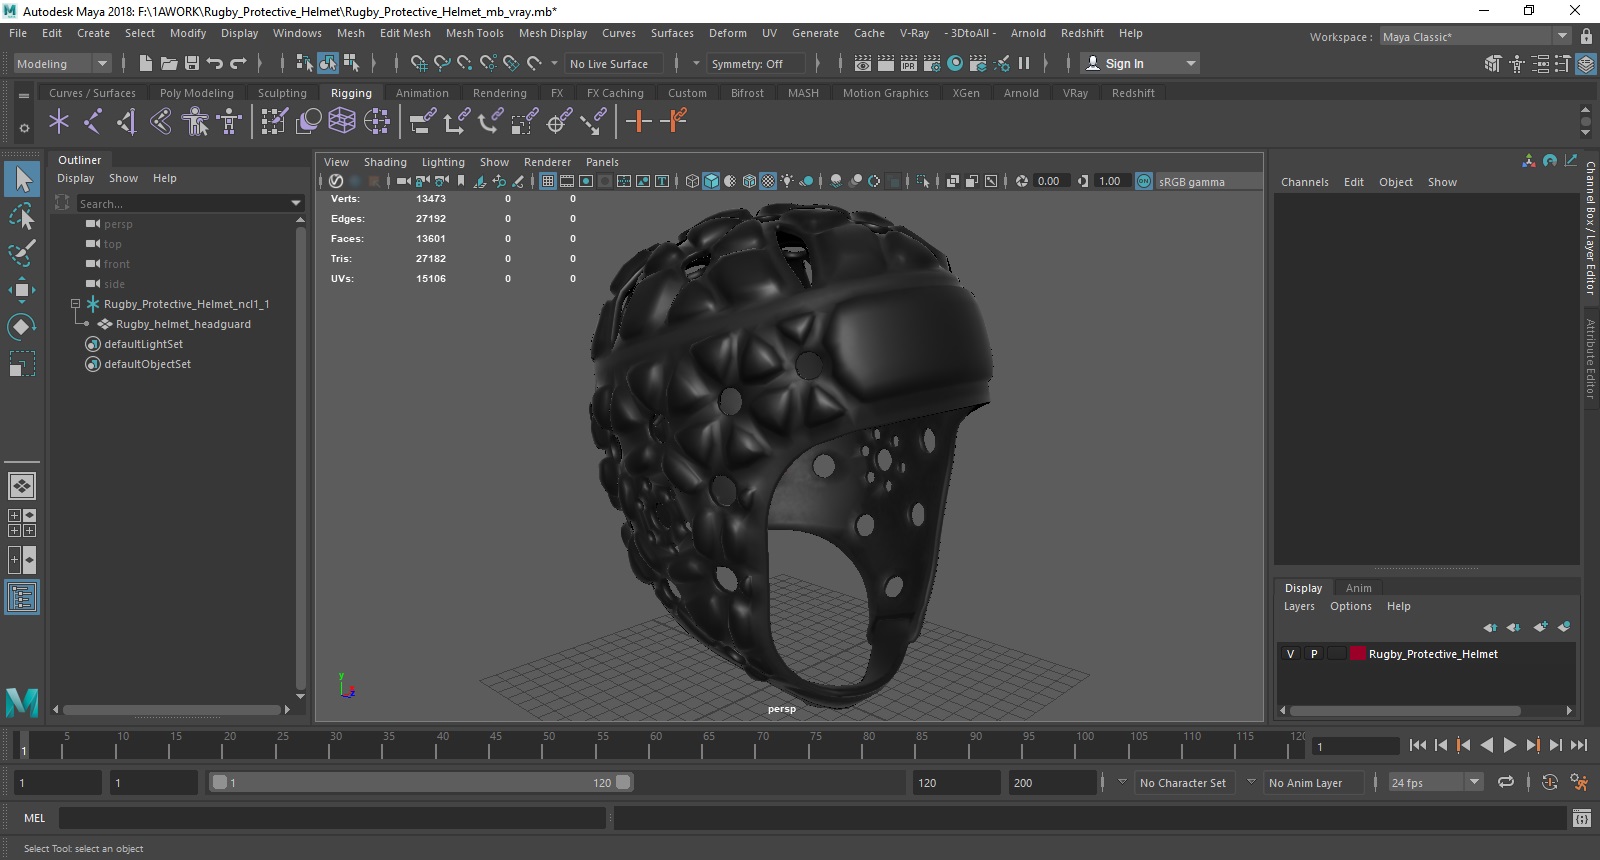Select the arrow Select tool in toolbox
The width and height of the screenshot is (1600, 860).
[x=22, y=179]
